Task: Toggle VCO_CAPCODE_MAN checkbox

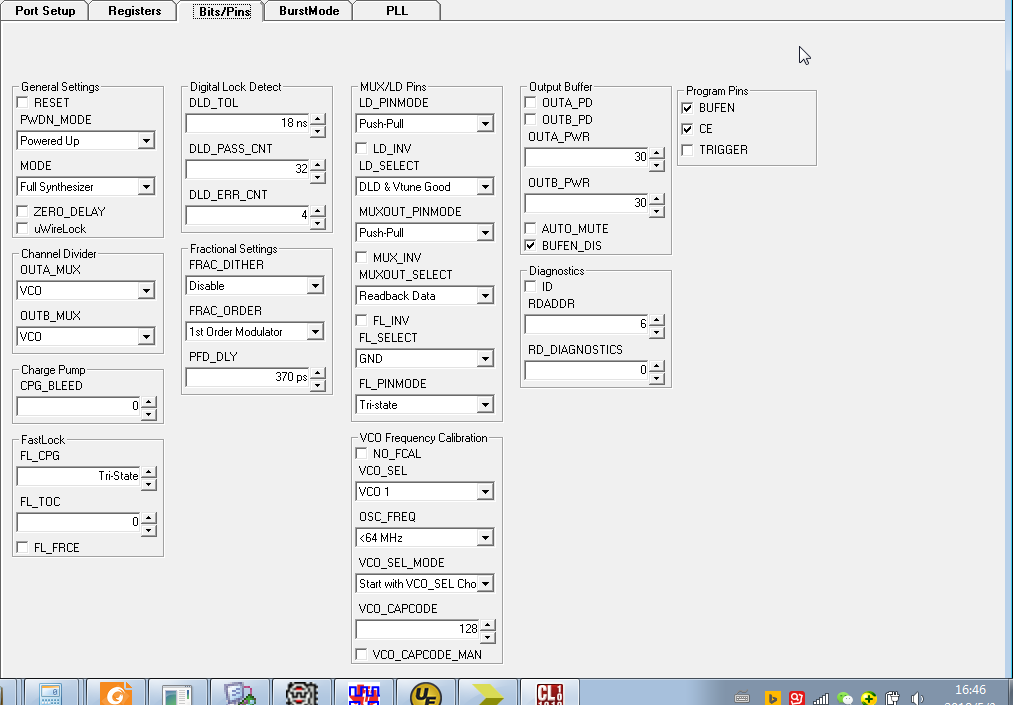Action: point(362,654)
